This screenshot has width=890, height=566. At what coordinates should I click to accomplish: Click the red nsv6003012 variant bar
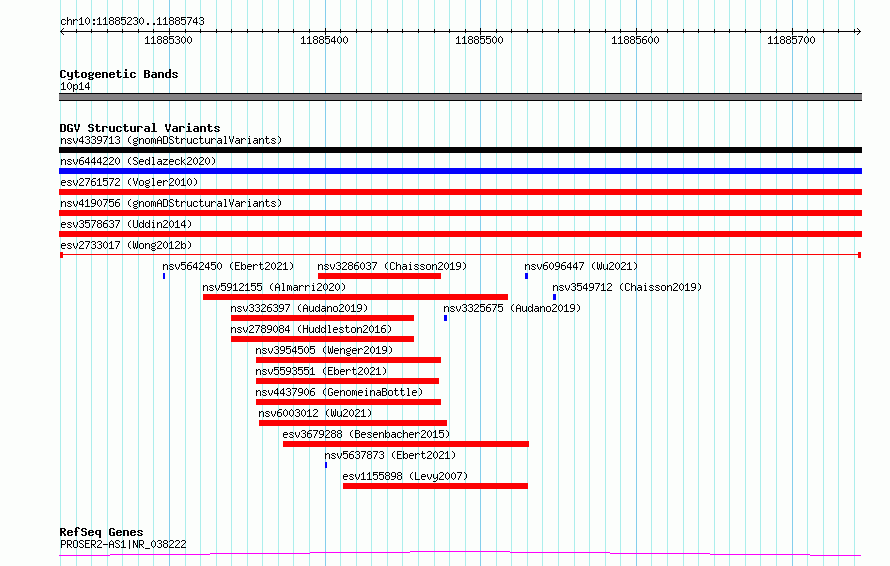353,423
